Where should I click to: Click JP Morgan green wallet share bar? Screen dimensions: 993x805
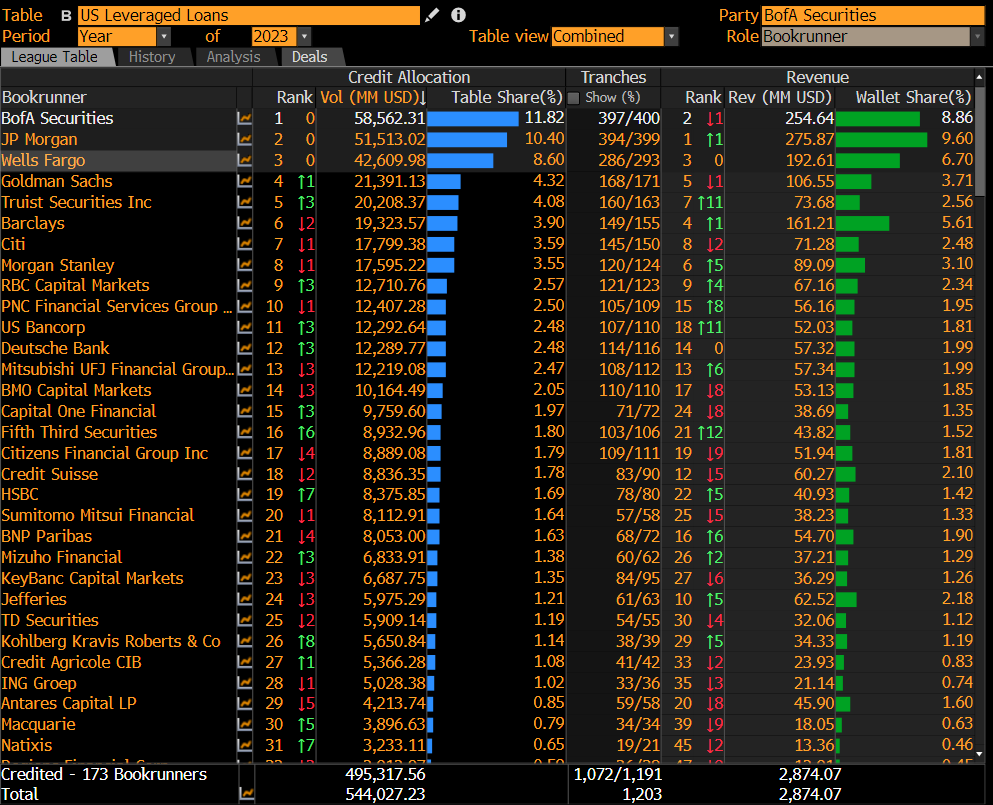tap(882, 139)
